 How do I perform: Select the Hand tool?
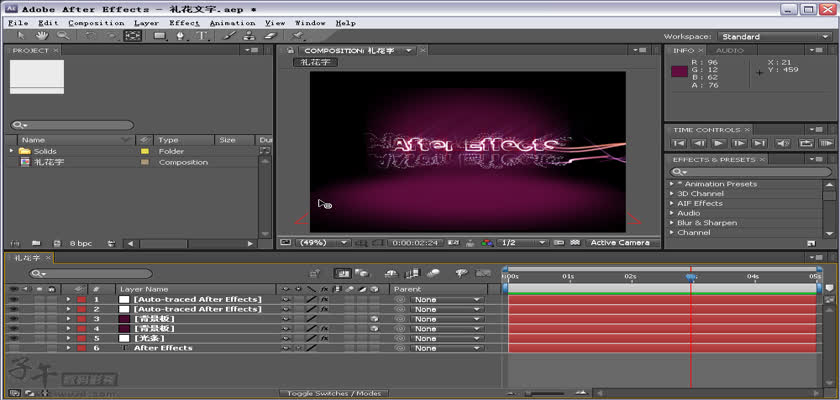point(42,36)
